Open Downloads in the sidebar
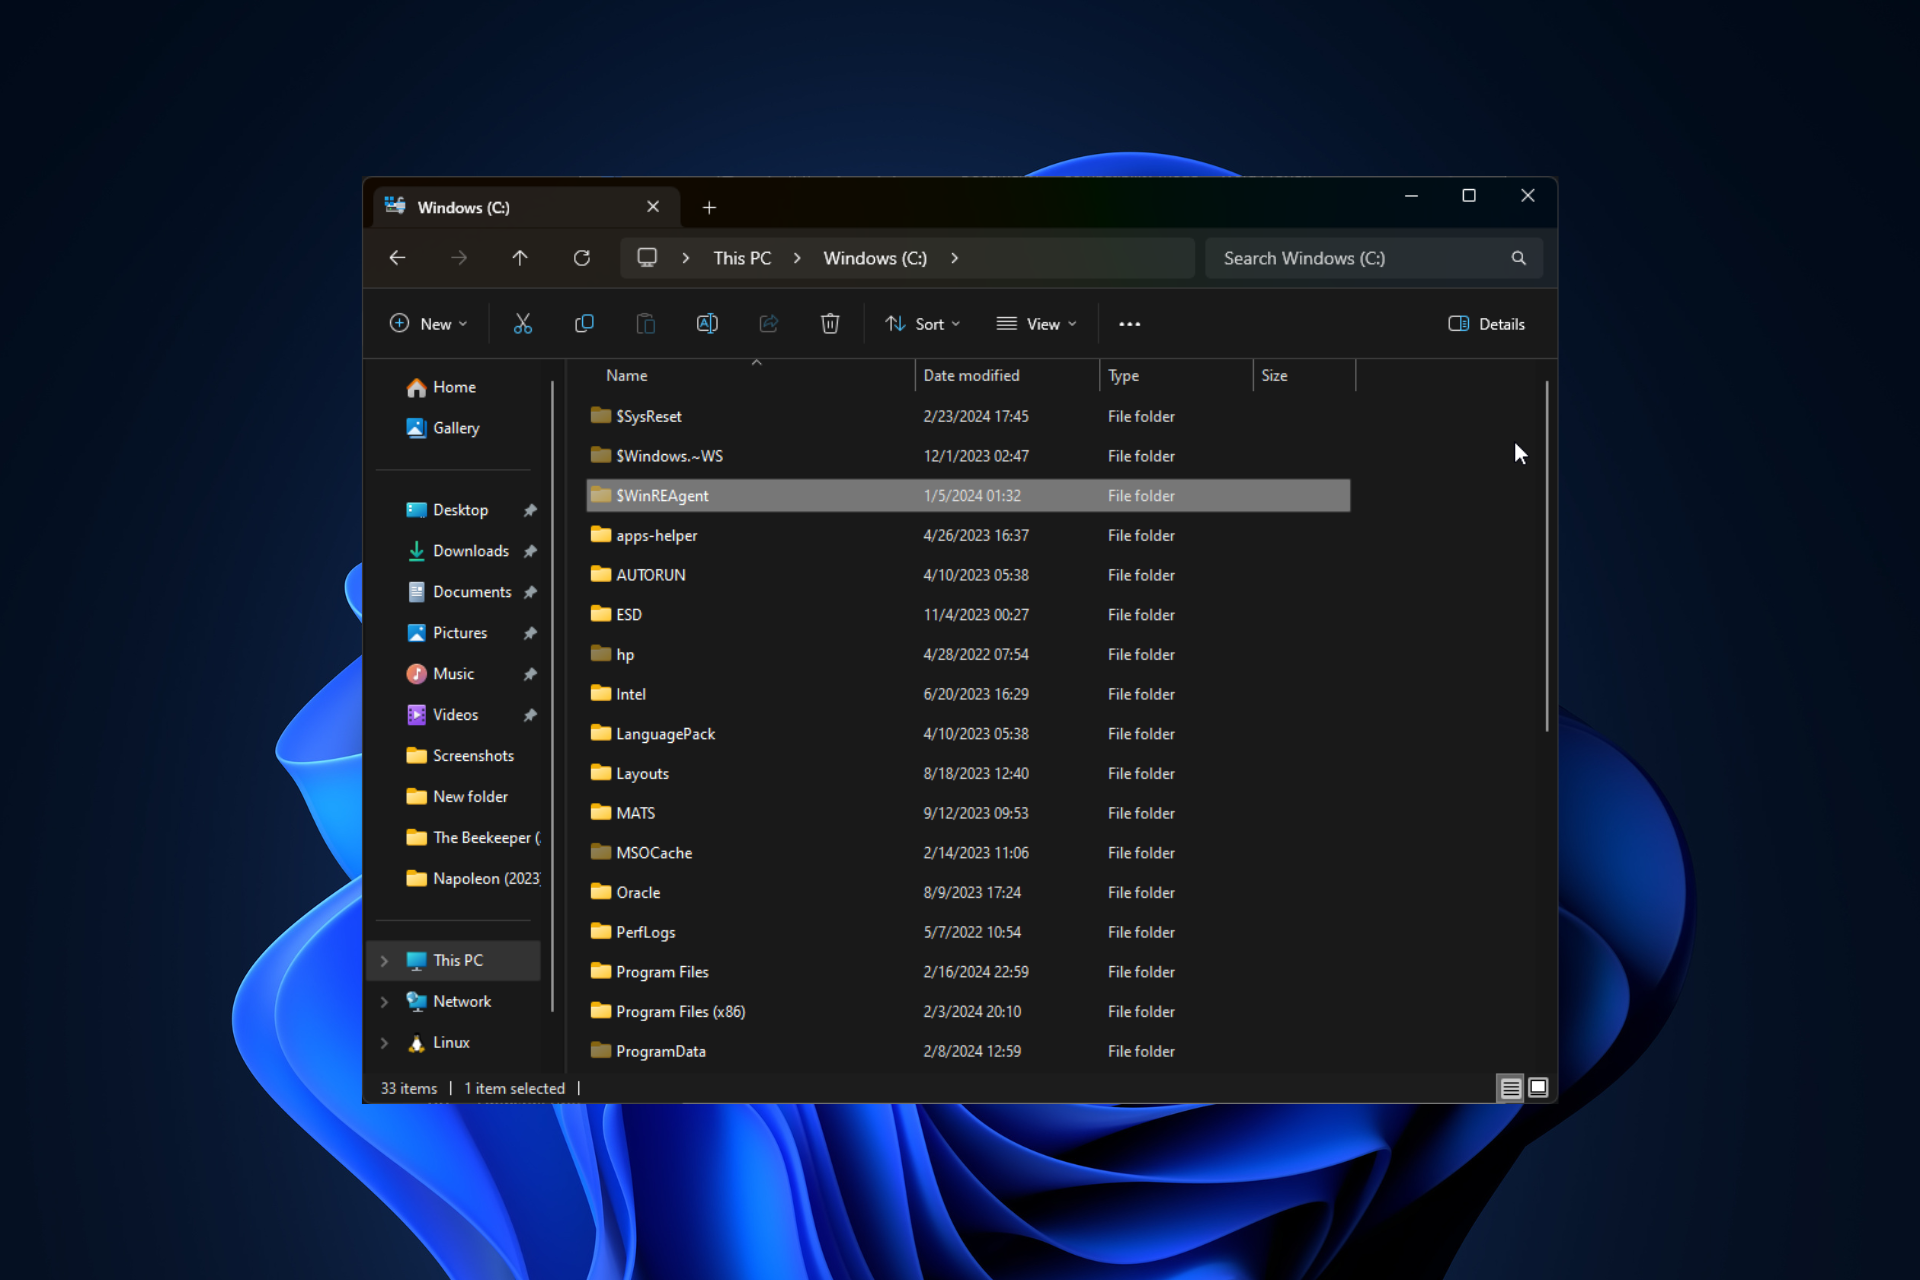Image resolution: width=1920 pixels, height=1280 pixels. [458, 551]
